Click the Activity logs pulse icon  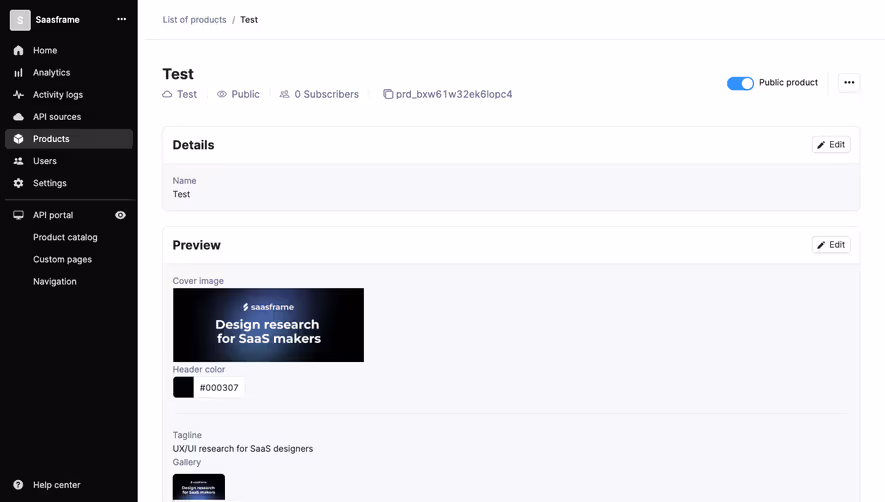click(x=19, y=94)
